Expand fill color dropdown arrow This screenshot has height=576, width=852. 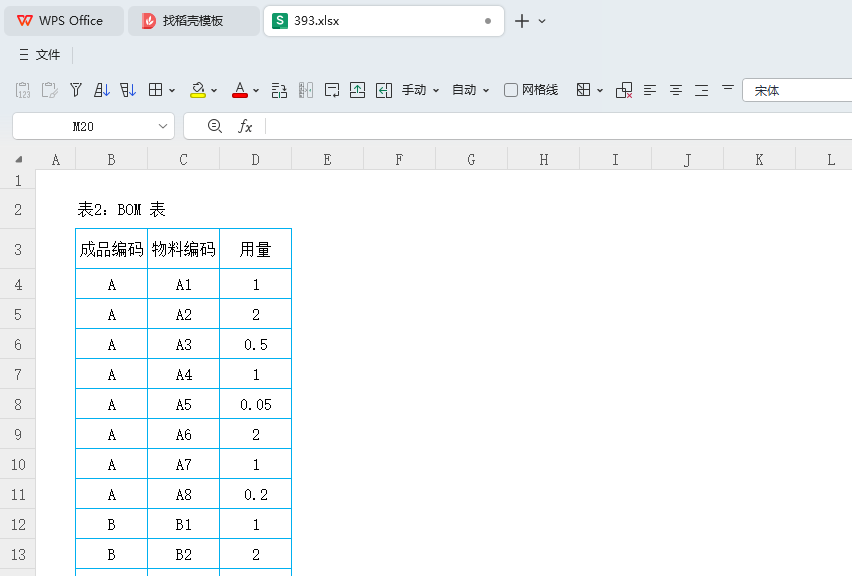point(214,91)
